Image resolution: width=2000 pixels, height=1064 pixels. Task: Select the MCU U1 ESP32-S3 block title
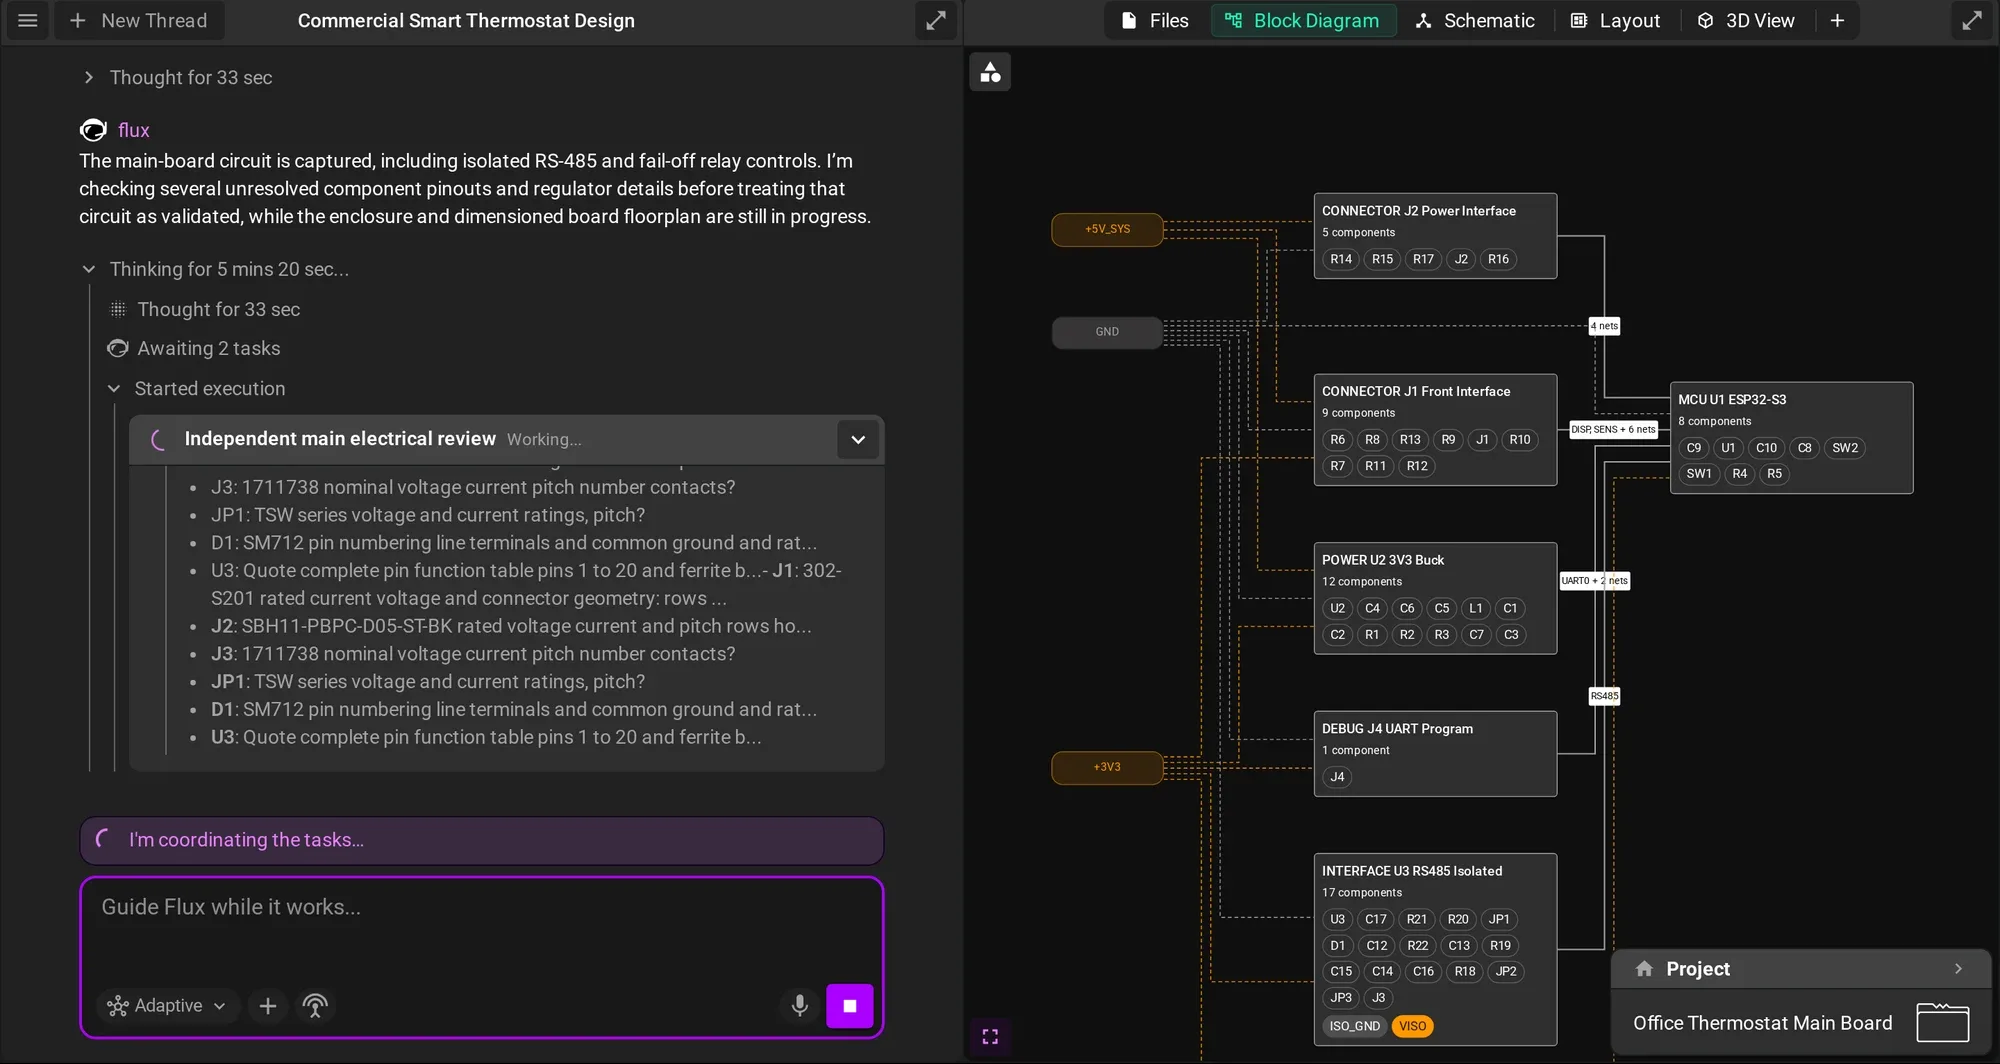[x=1732, y=399]
